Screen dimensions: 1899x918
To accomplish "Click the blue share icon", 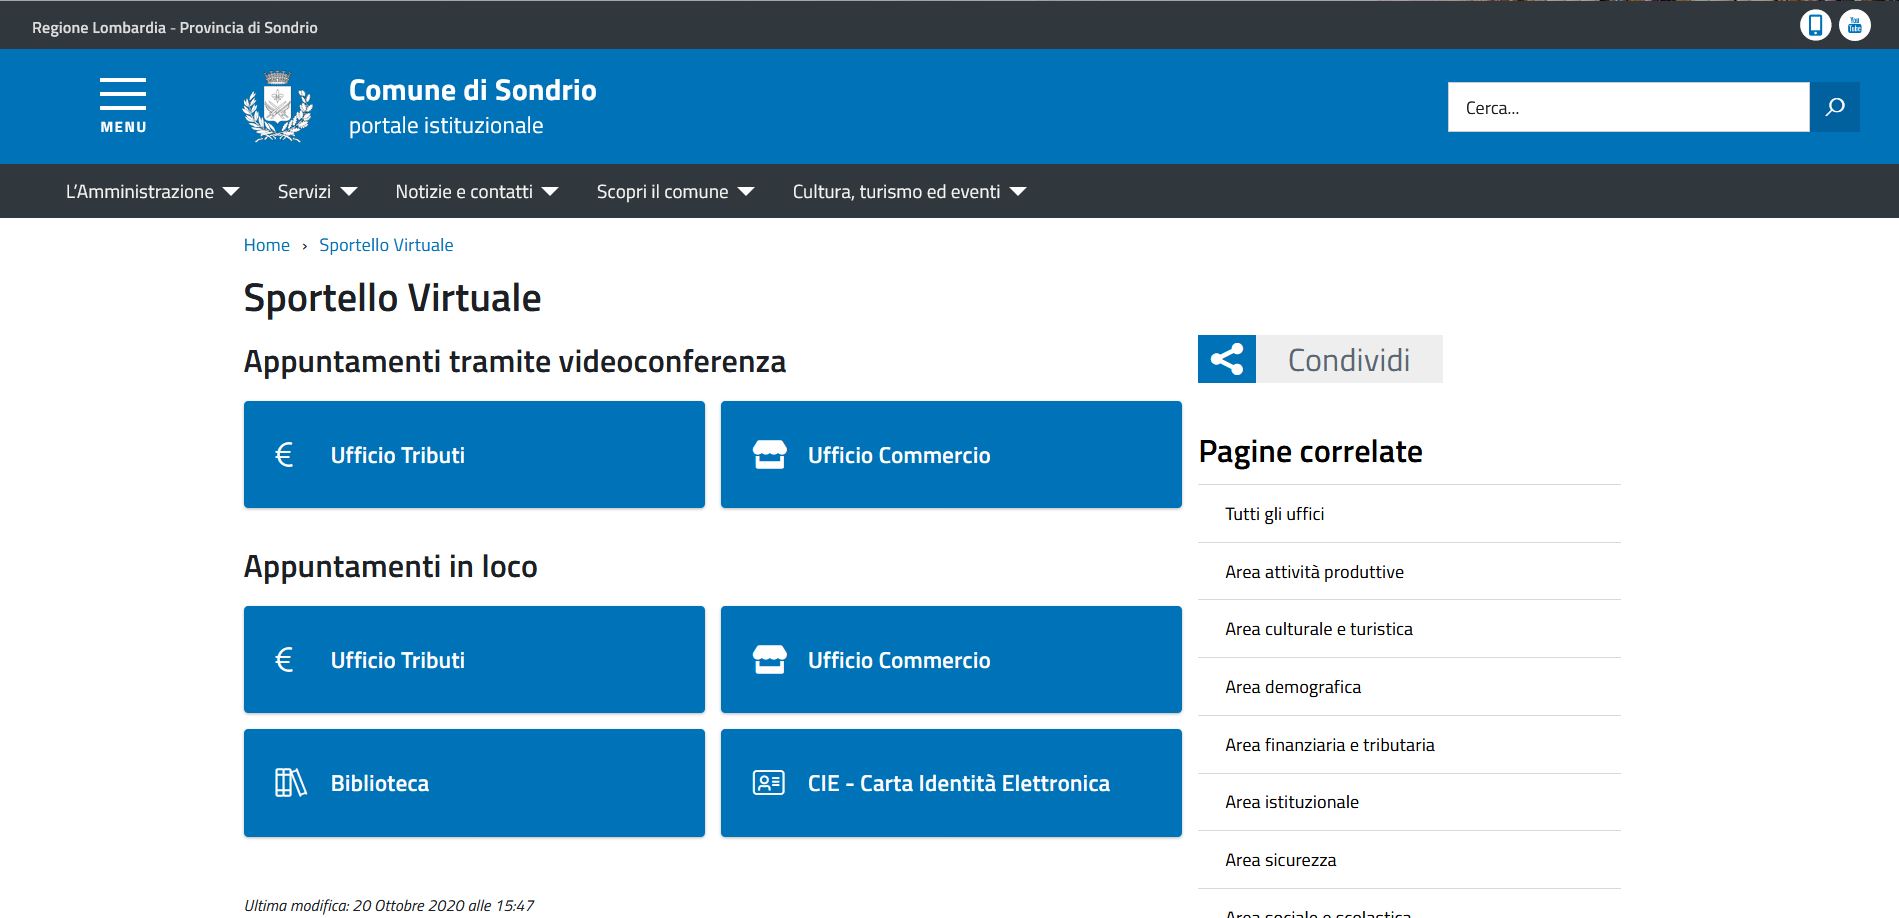I will pos(1227,359).
